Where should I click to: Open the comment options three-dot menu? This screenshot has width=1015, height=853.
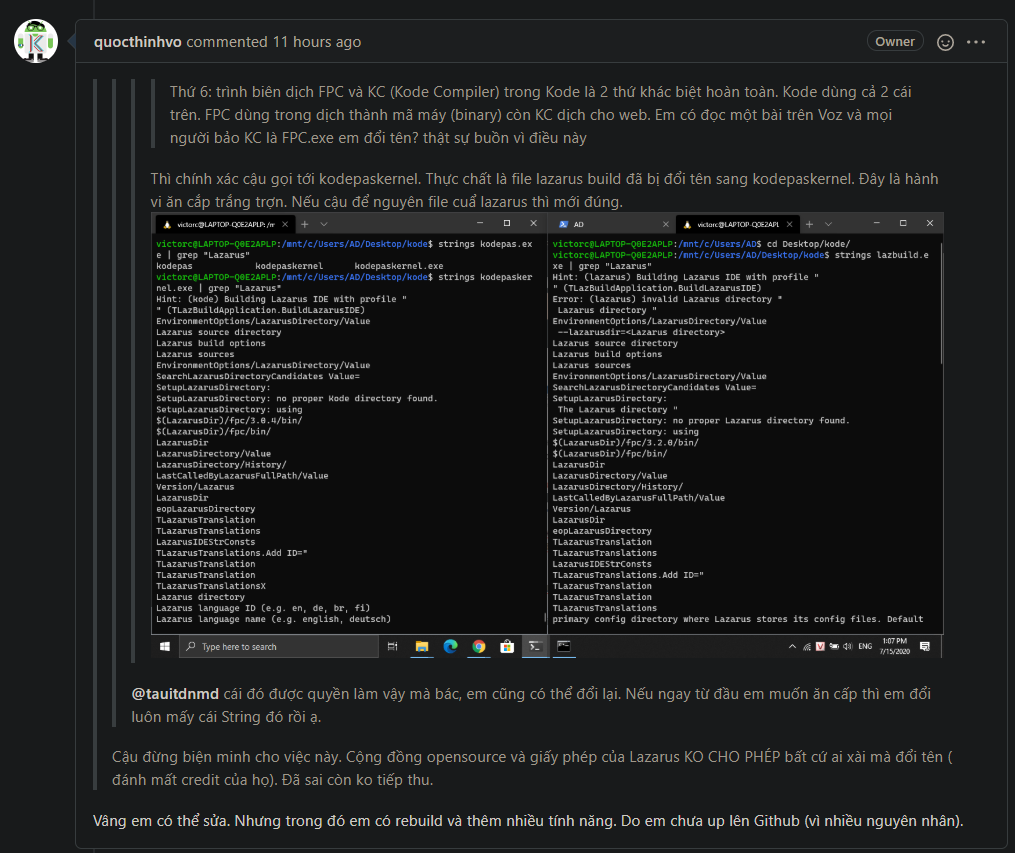[x=976, y=42]
